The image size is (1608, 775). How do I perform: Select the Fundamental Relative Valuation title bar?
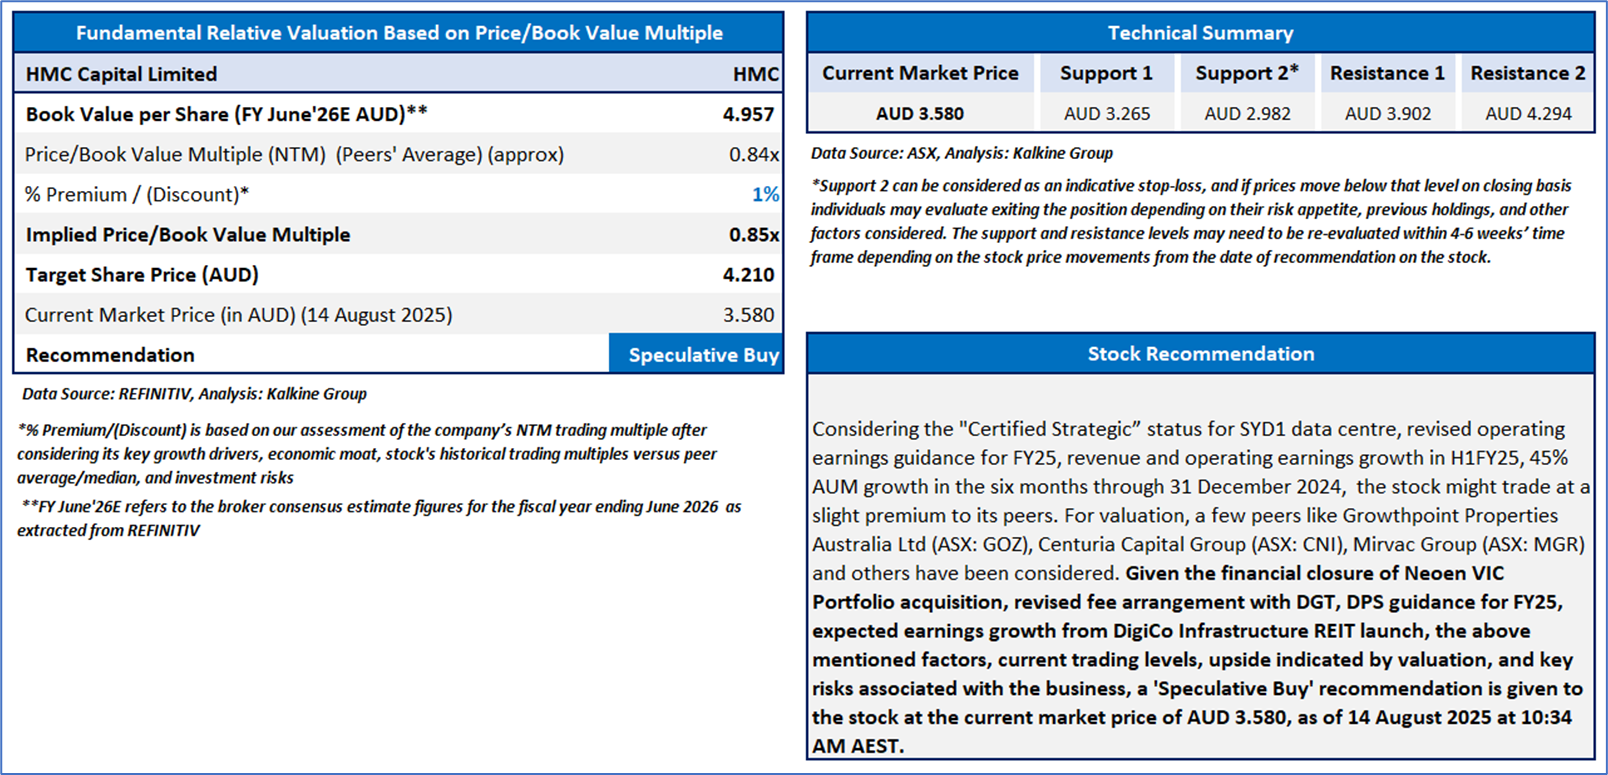tap(399, 33)
